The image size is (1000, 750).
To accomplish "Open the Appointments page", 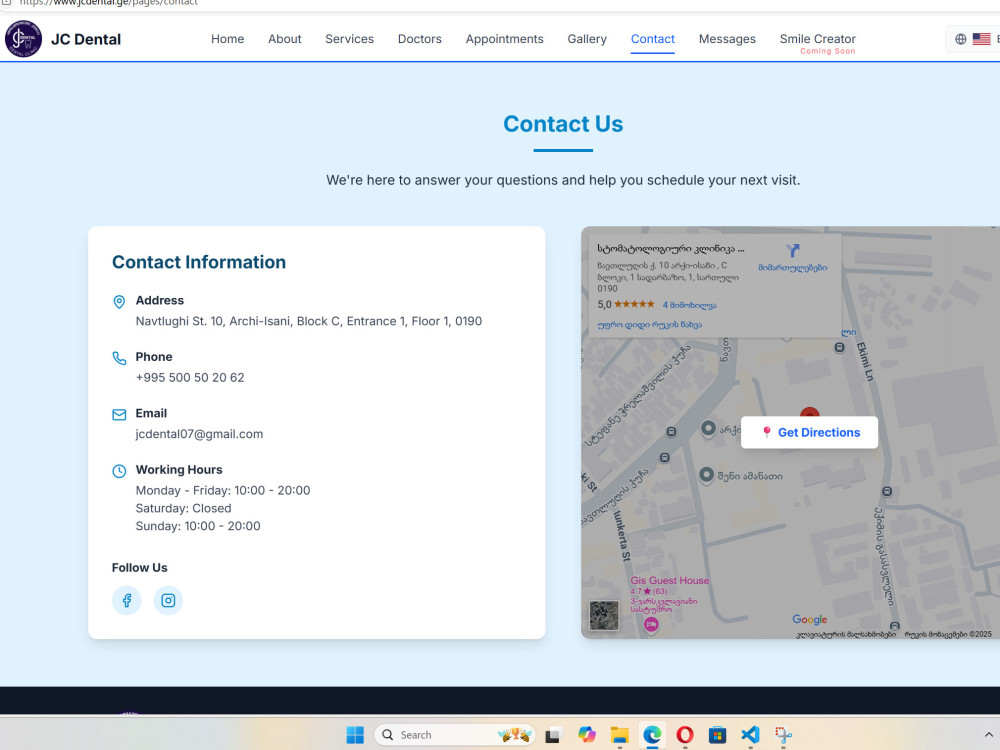I will click(x=504, y=39).
